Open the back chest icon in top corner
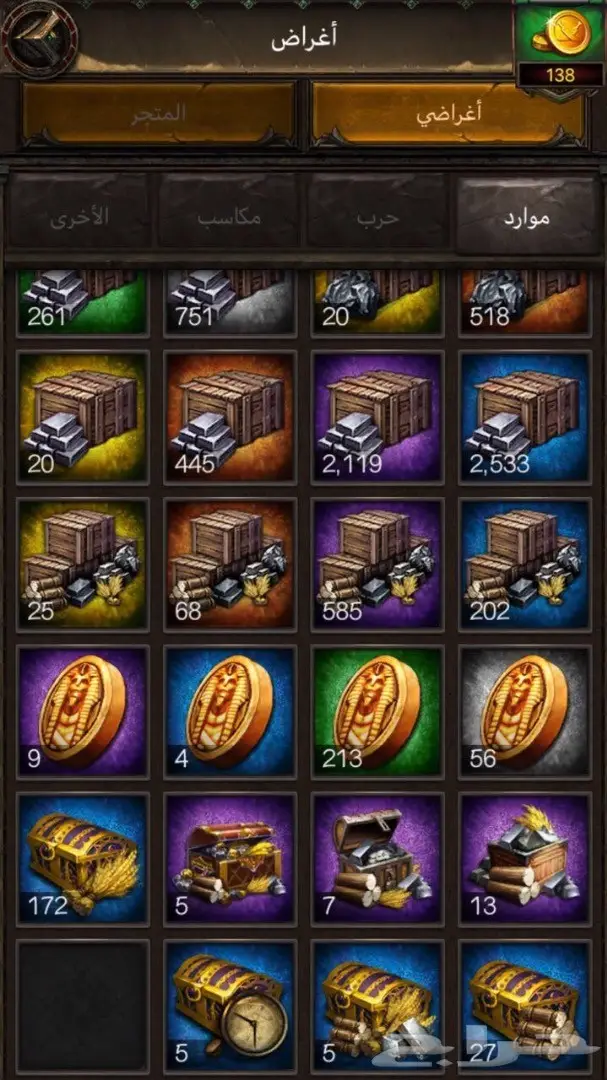The width and height of the screenshot is (607, 1080). [39, 38]
